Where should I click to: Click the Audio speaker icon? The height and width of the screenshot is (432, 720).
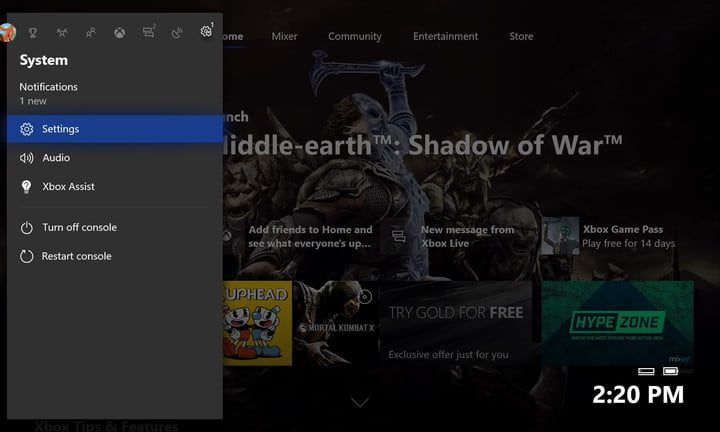[x=26, y=158]
